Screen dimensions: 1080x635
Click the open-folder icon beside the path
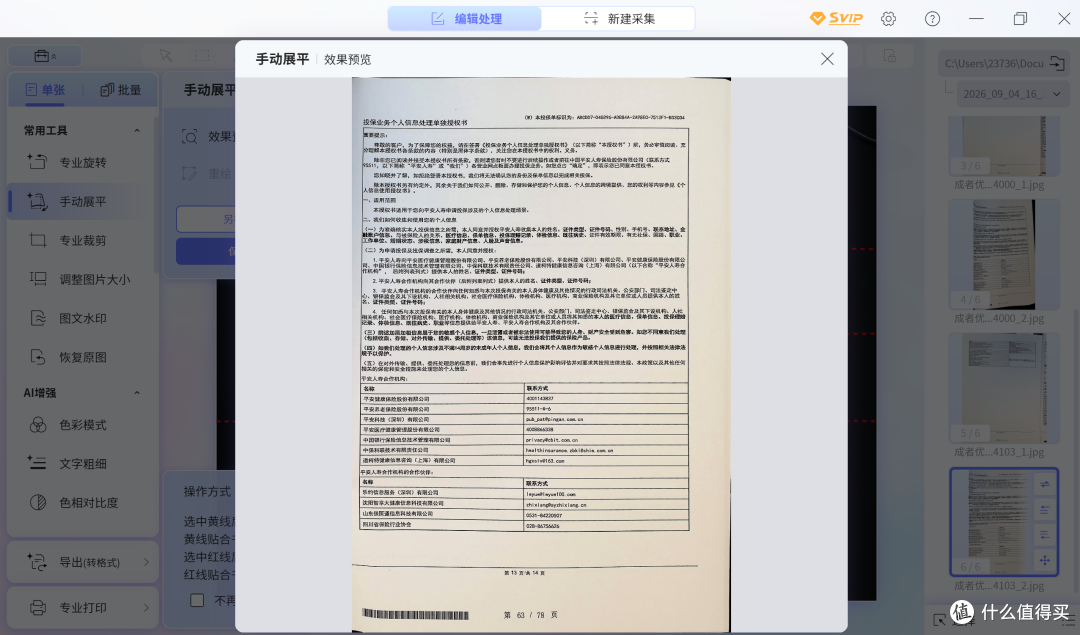click(1057, 63)
